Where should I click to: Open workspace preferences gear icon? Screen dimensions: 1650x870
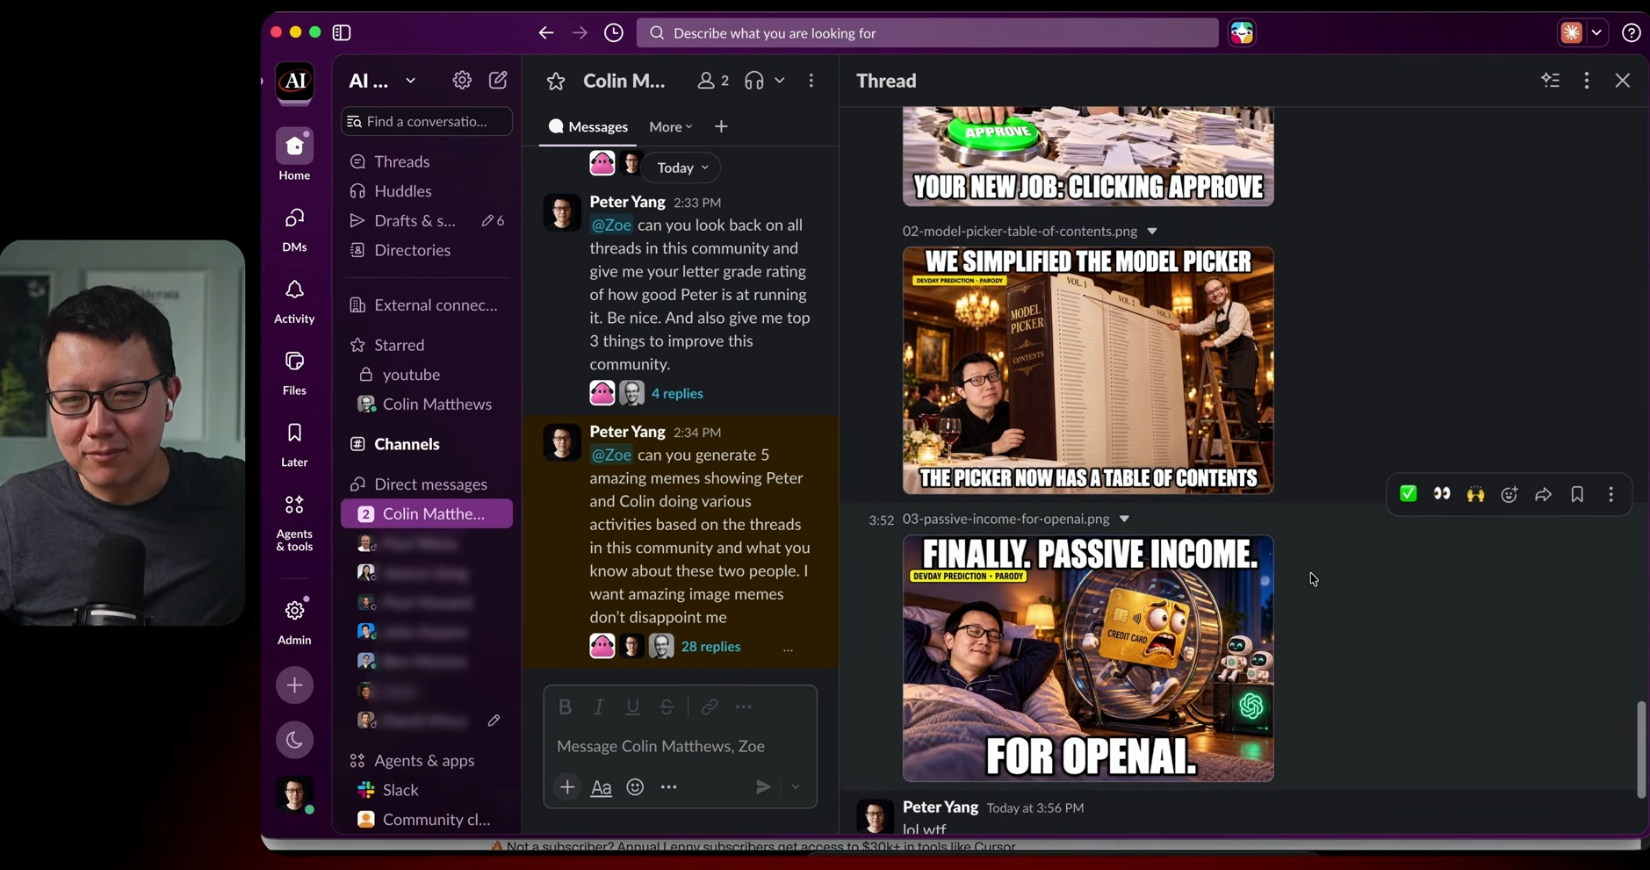point(462,80)
